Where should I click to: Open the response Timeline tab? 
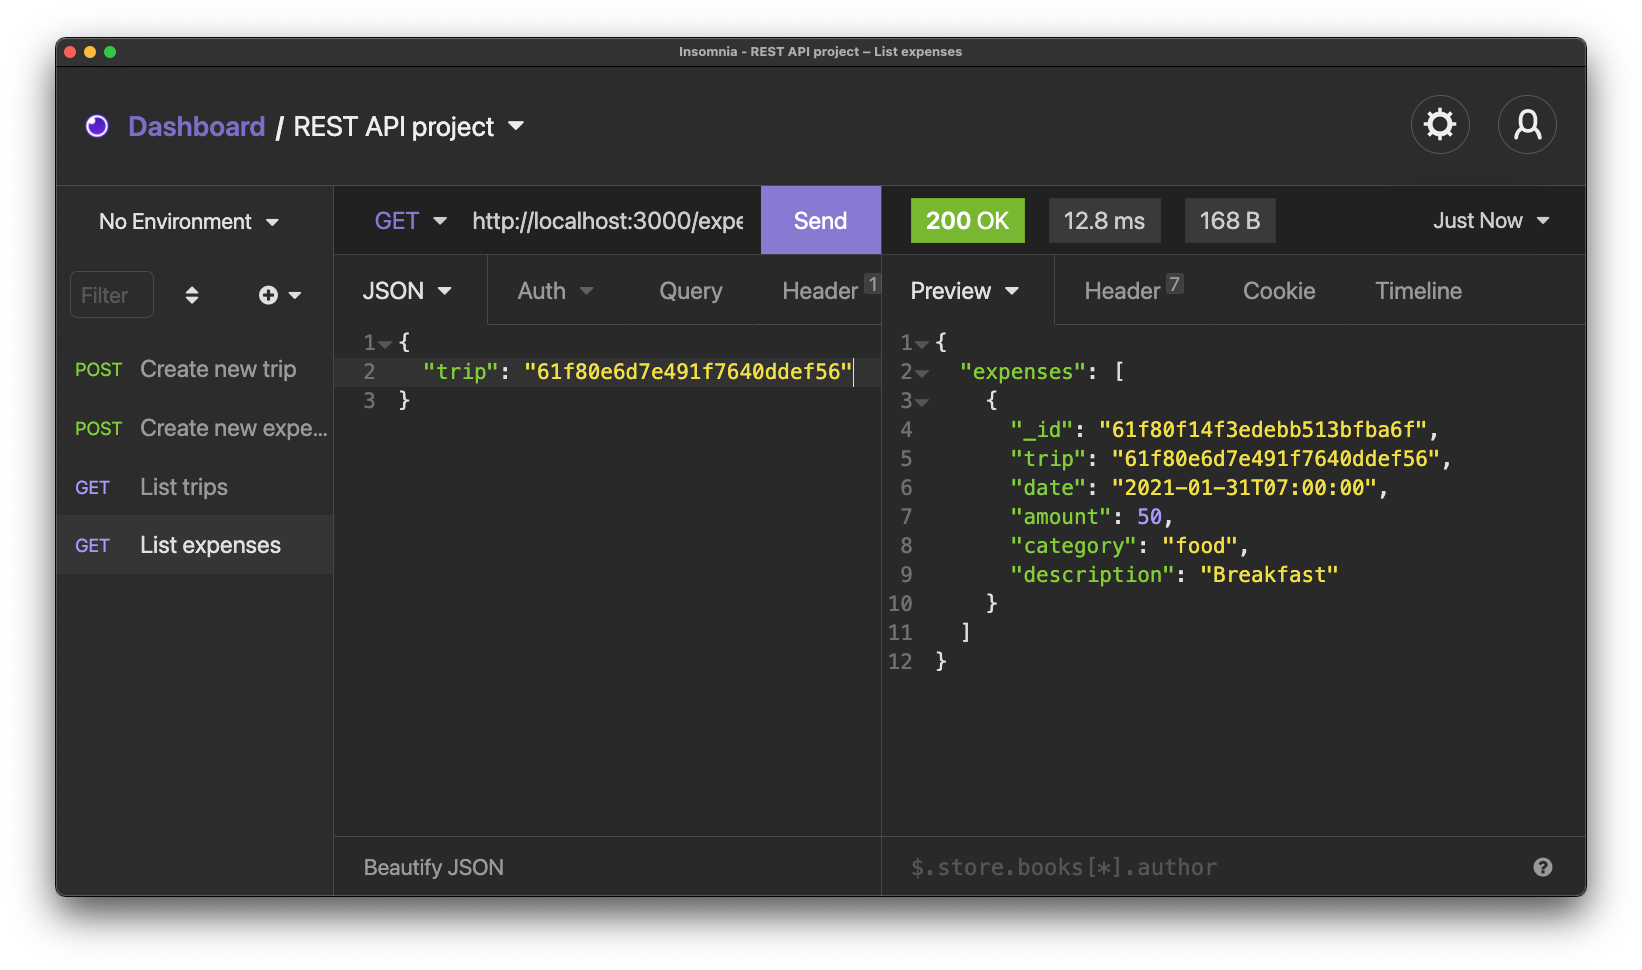pos(1417,291)
